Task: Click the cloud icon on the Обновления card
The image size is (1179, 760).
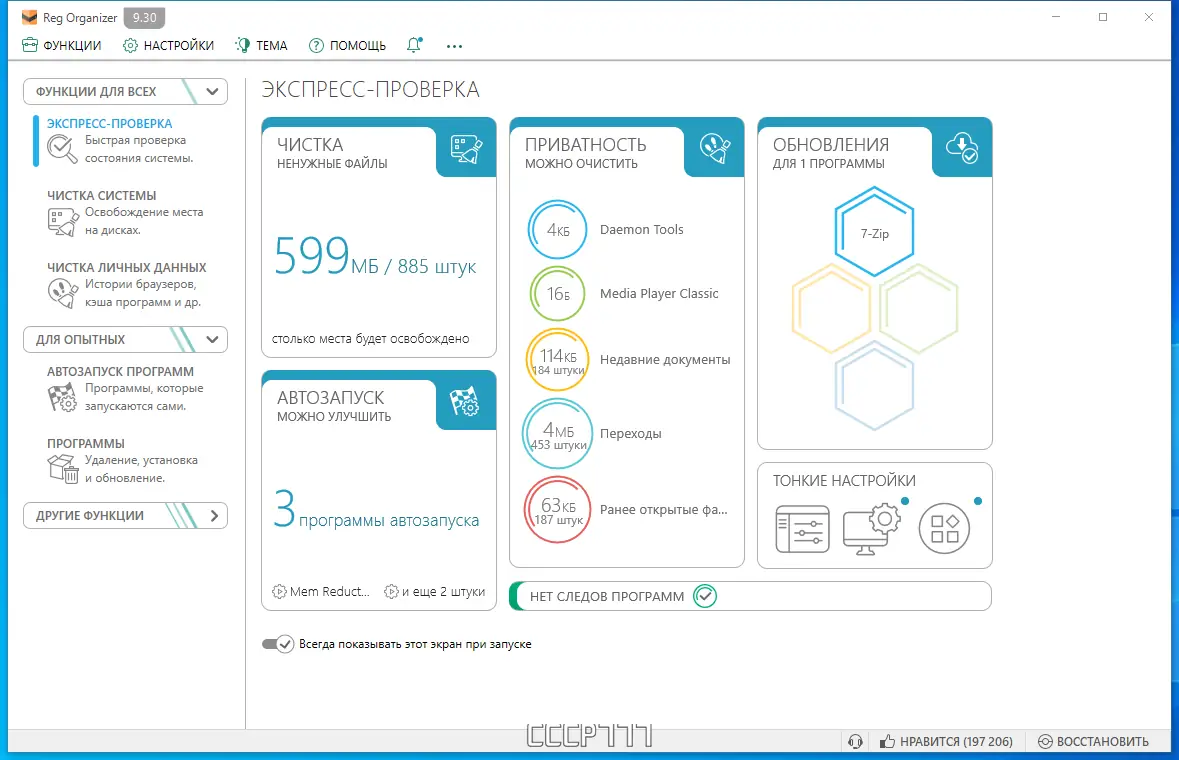Action: point(962,146)
